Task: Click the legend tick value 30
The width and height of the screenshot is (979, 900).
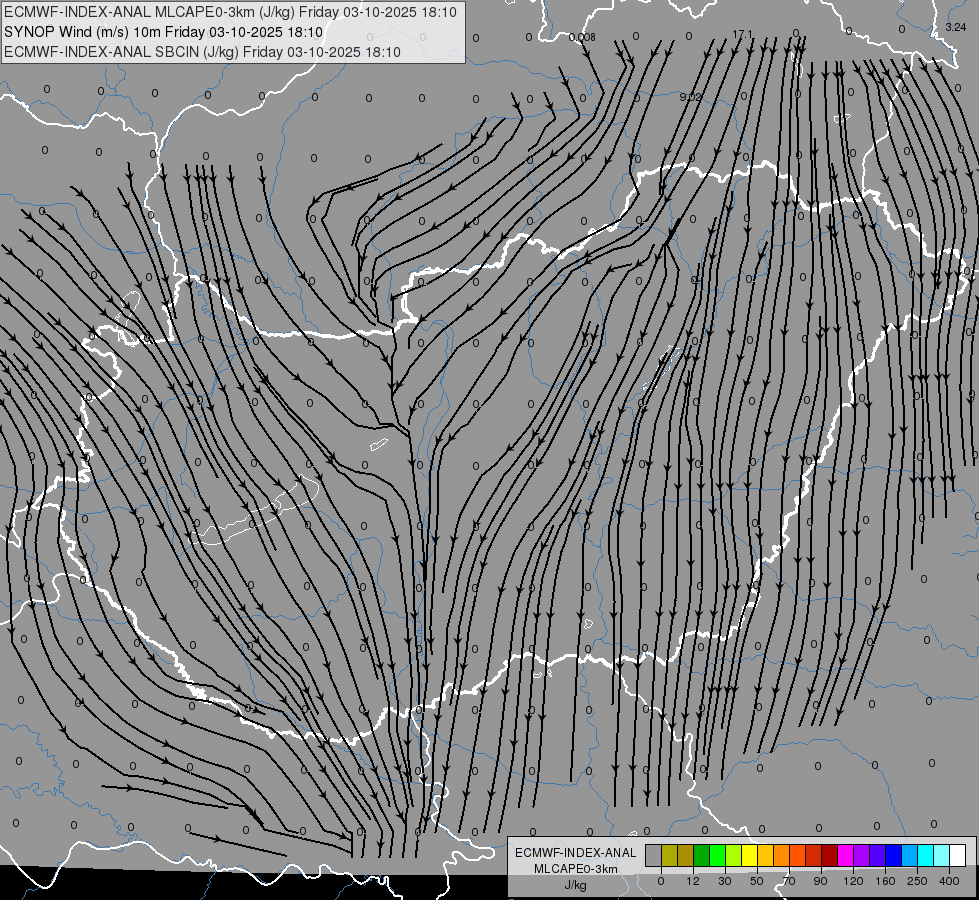Action: point(725,881)
